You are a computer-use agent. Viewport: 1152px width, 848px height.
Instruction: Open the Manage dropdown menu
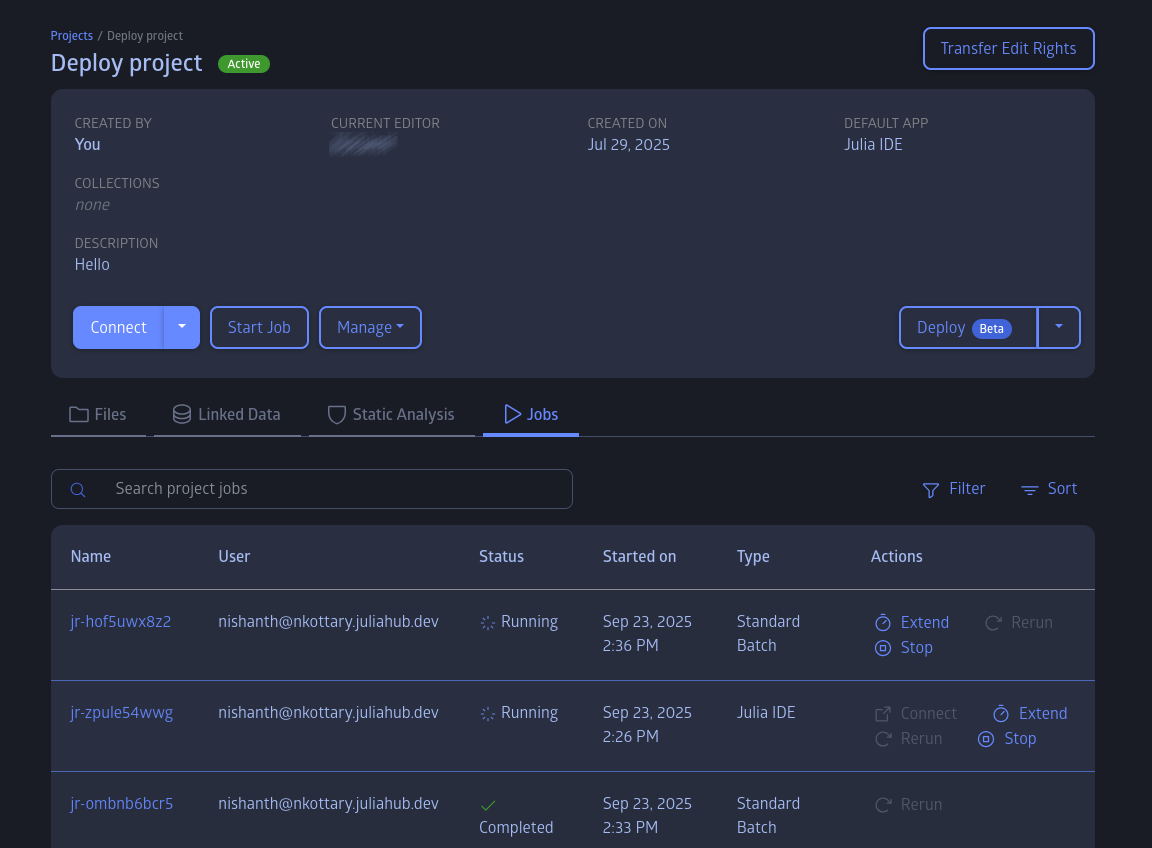(370, 328)
